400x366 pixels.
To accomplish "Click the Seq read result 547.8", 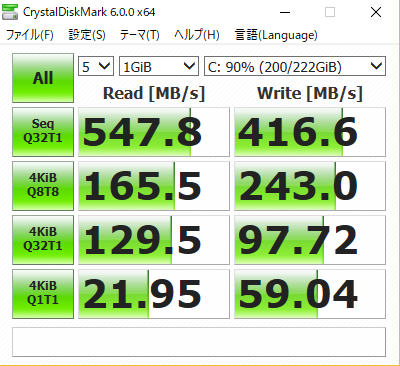I will click(154, 132).
